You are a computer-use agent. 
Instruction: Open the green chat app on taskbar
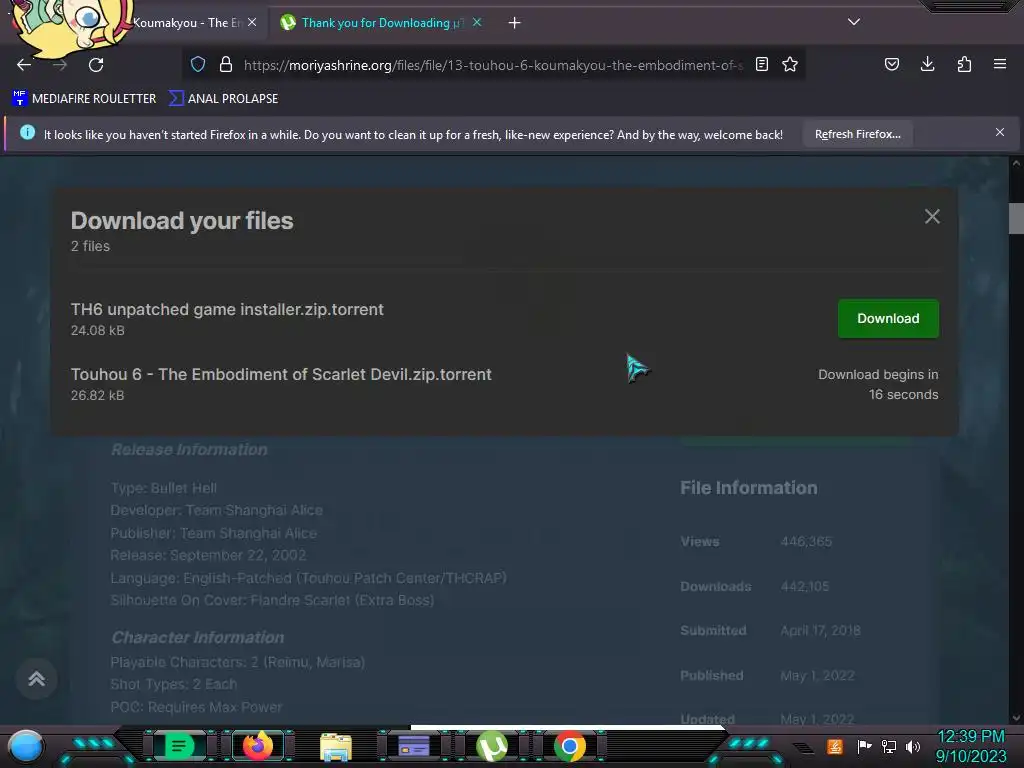[x=178, y=746]
